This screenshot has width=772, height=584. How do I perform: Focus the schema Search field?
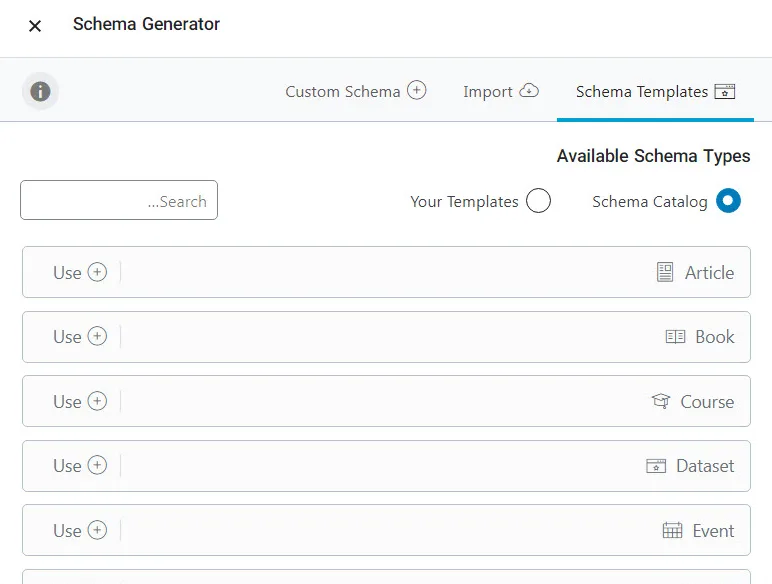tap(119, 200)
